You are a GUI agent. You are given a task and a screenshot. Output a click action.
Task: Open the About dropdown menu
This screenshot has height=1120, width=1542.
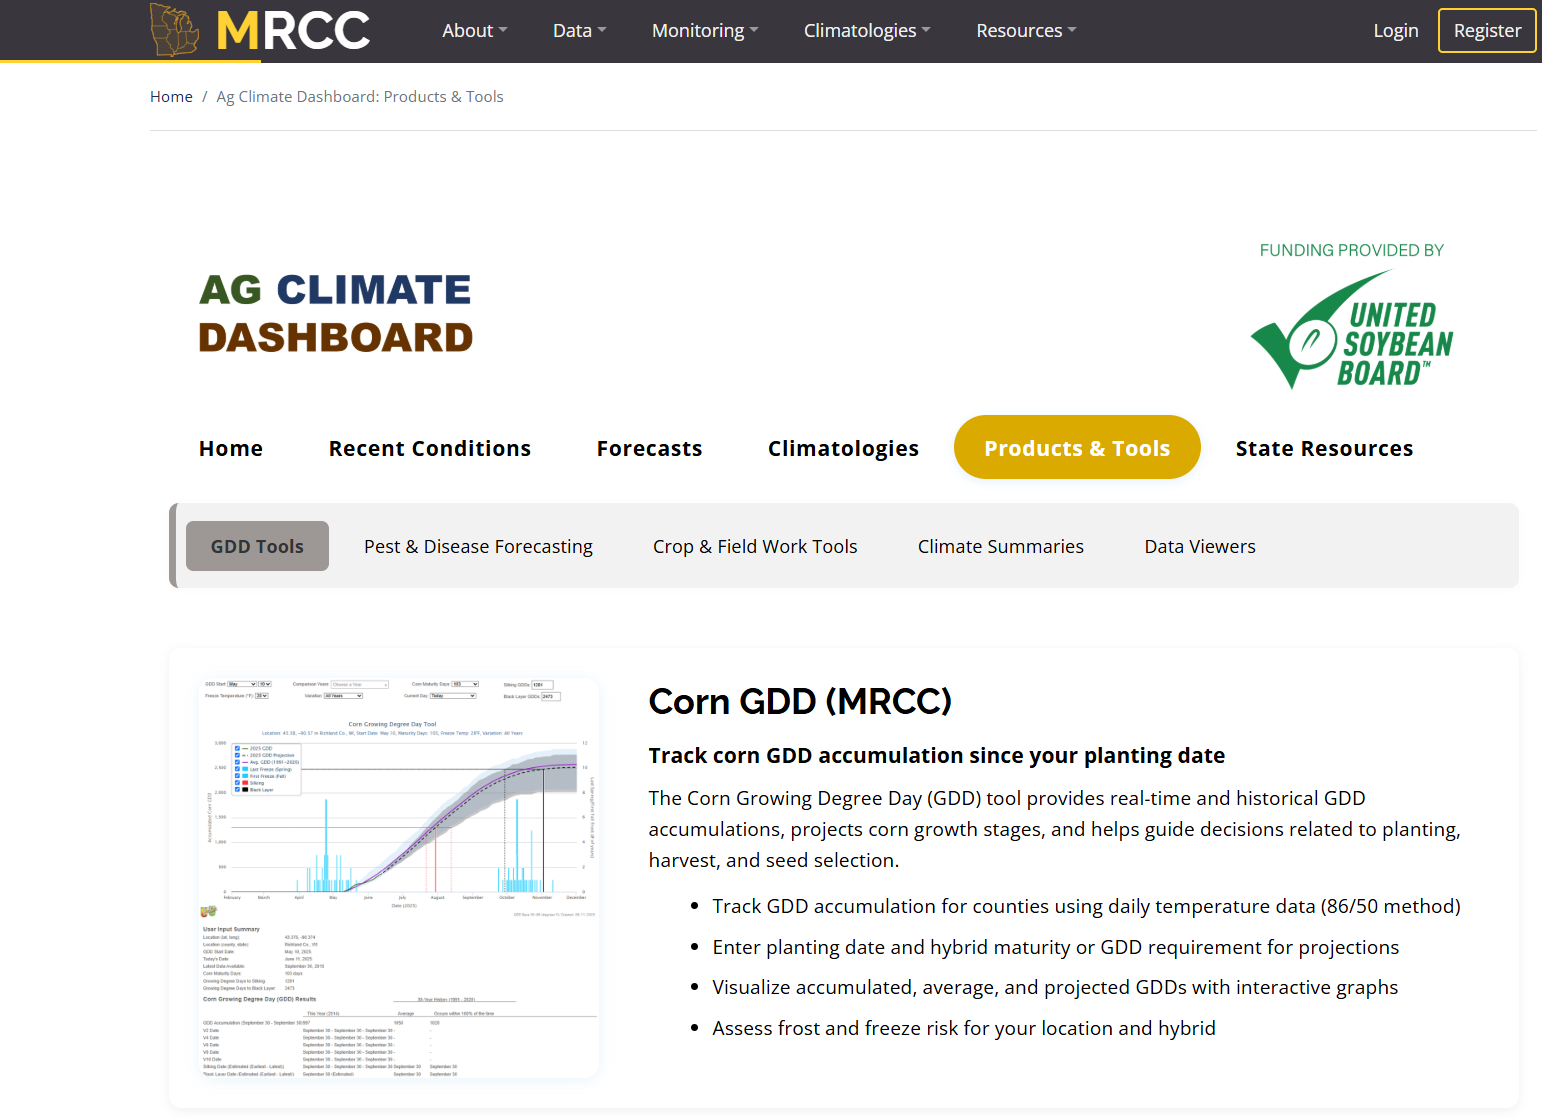[x=475, y=31]
